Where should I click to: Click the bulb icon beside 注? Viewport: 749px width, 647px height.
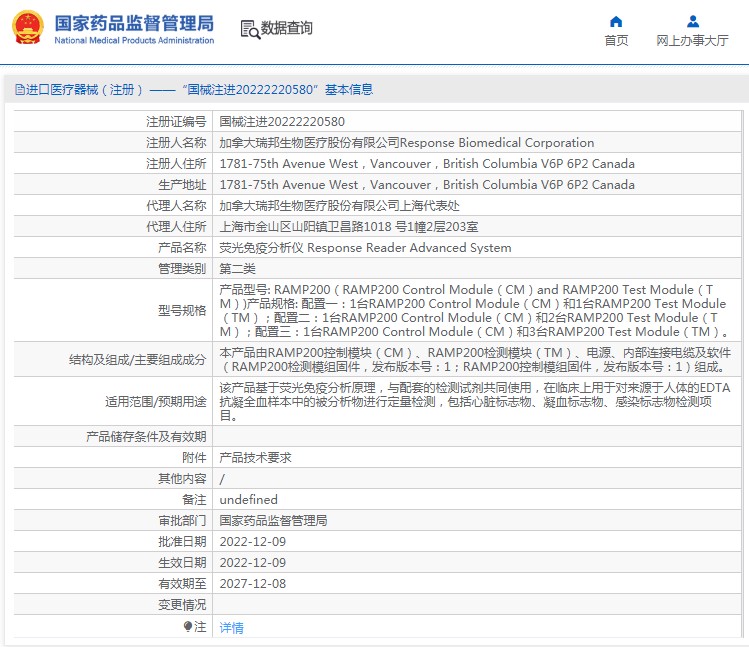click(188, 626)
